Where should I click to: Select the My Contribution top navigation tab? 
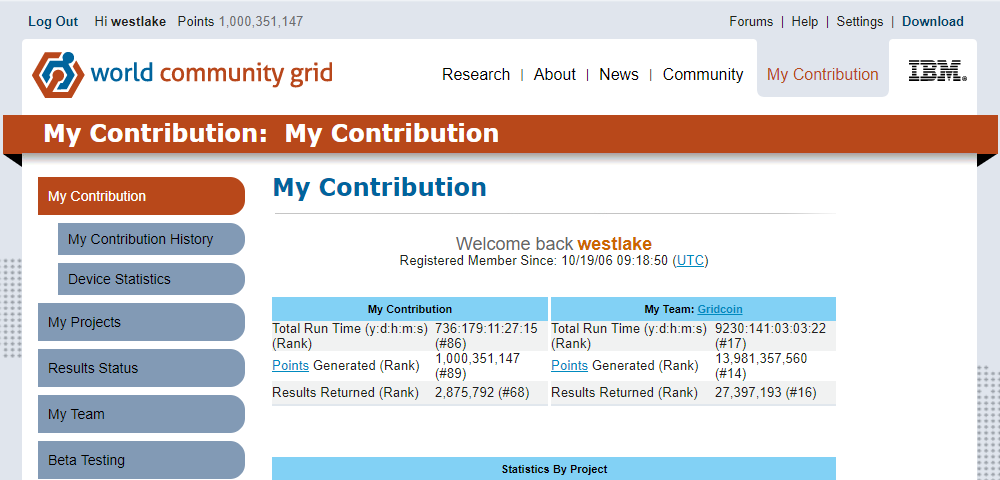pos(823,75)
